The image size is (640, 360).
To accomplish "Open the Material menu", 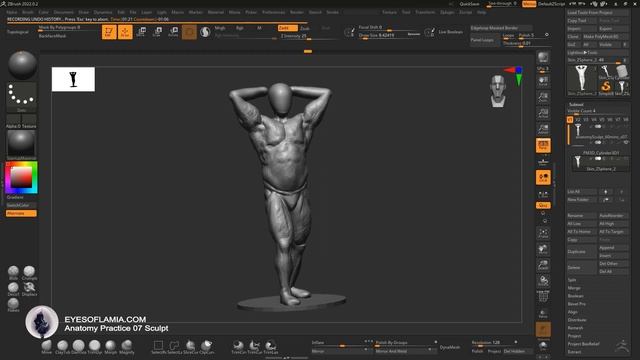I will click(216, 12).
